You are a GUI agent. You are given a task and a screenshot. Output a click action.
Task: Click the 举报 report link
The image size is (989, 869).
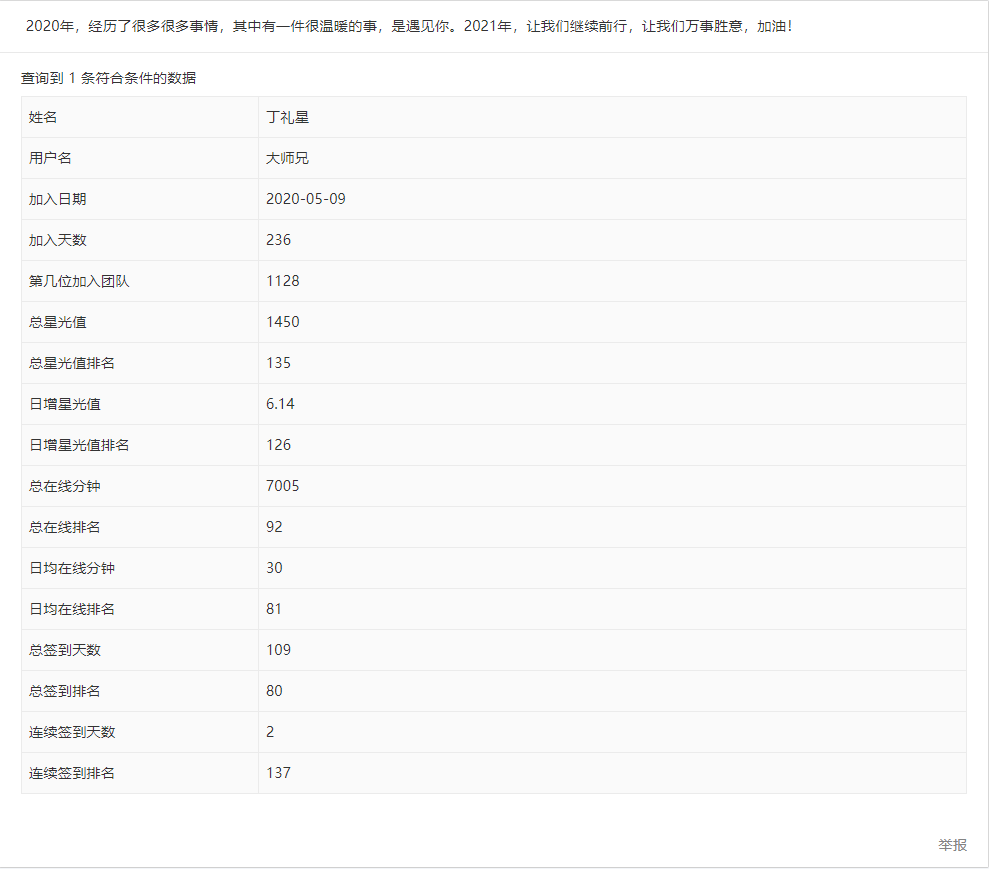[952, 844]
